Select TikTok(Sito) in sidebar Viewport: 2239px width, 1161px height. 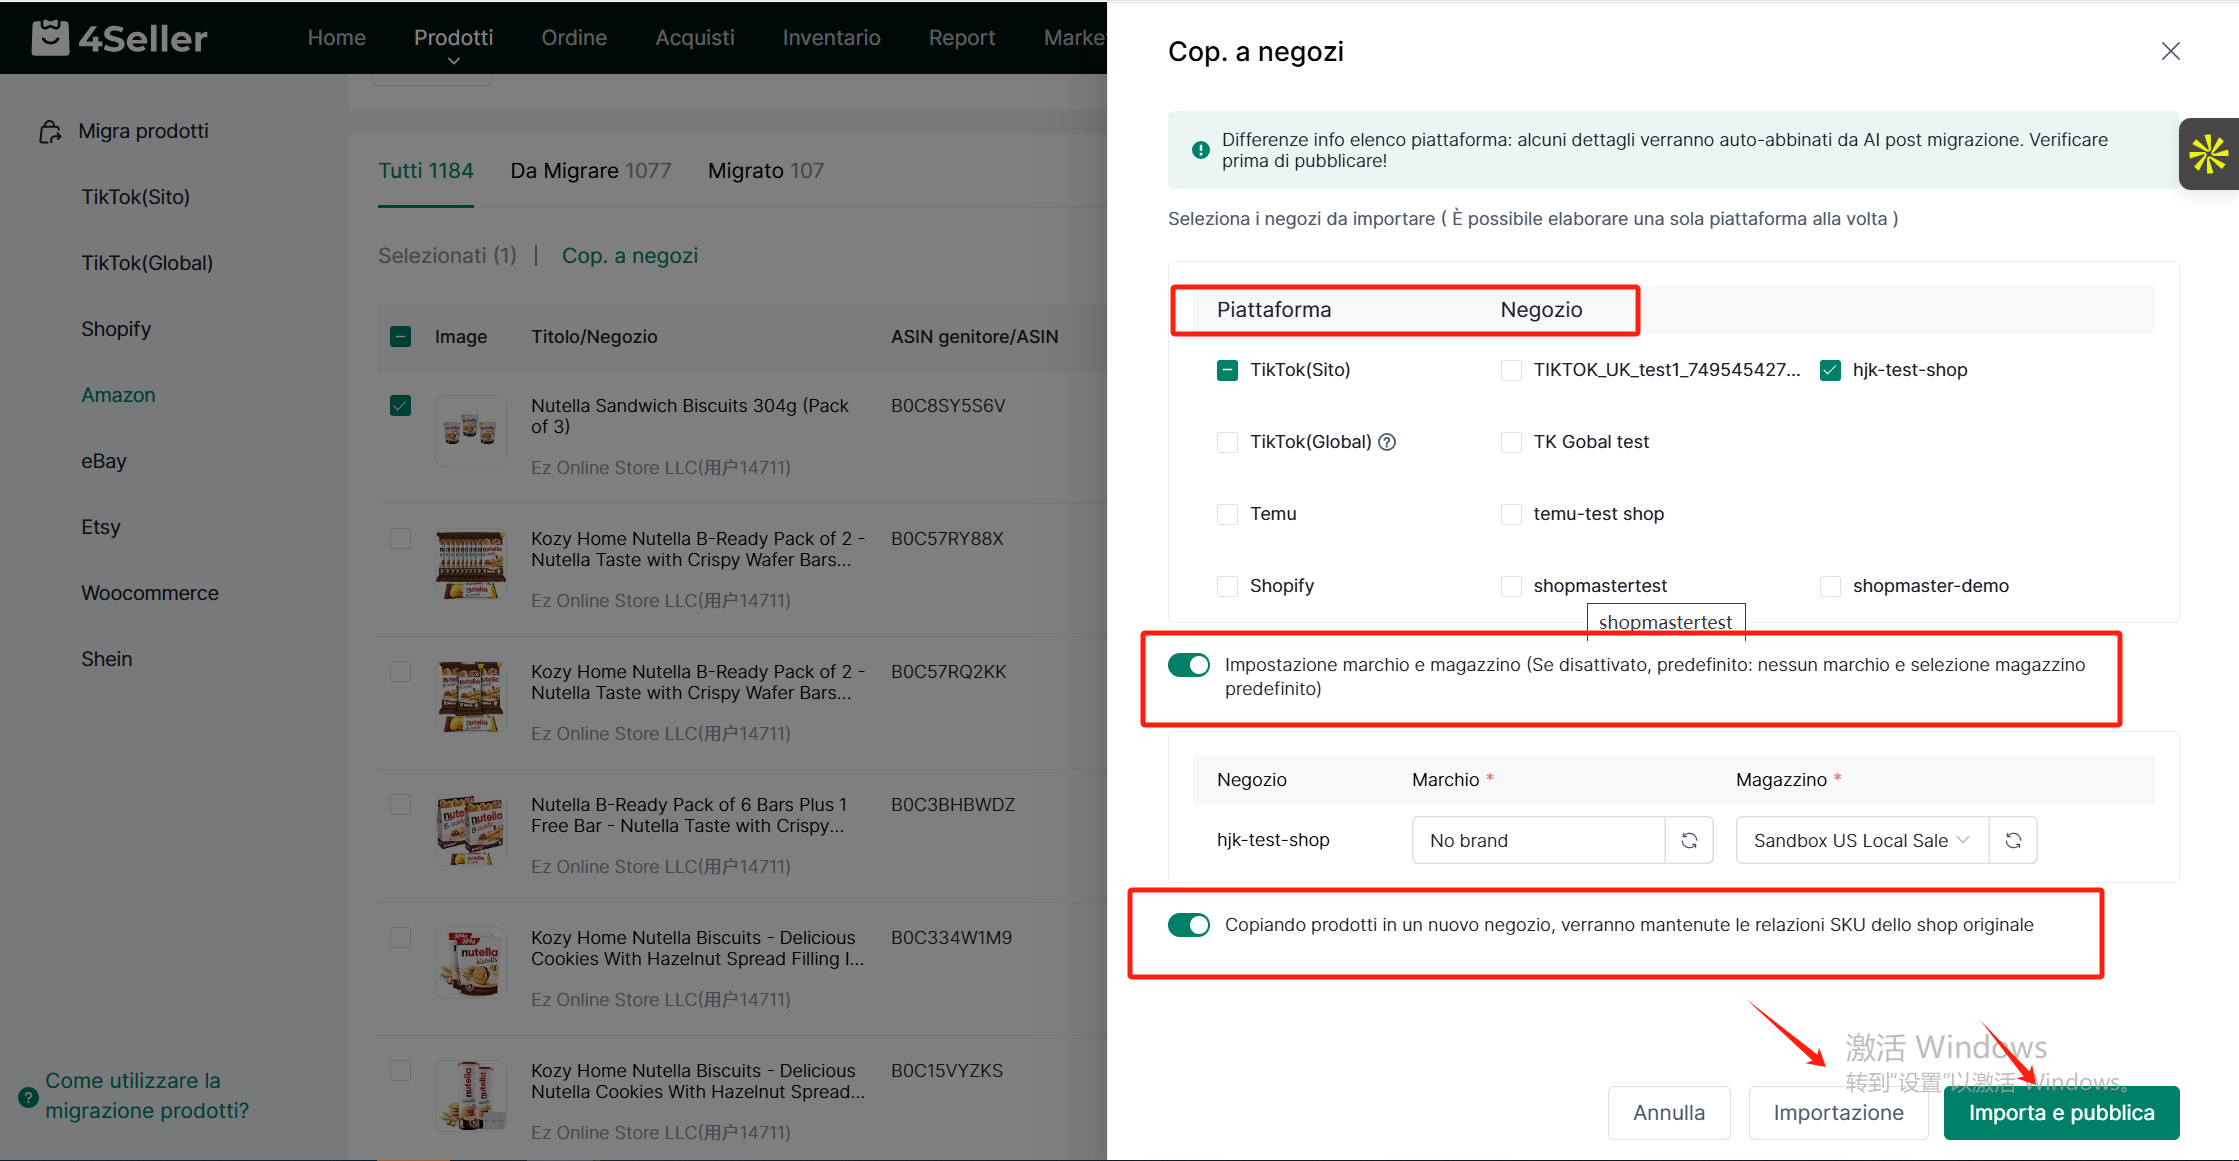point(136,197)
